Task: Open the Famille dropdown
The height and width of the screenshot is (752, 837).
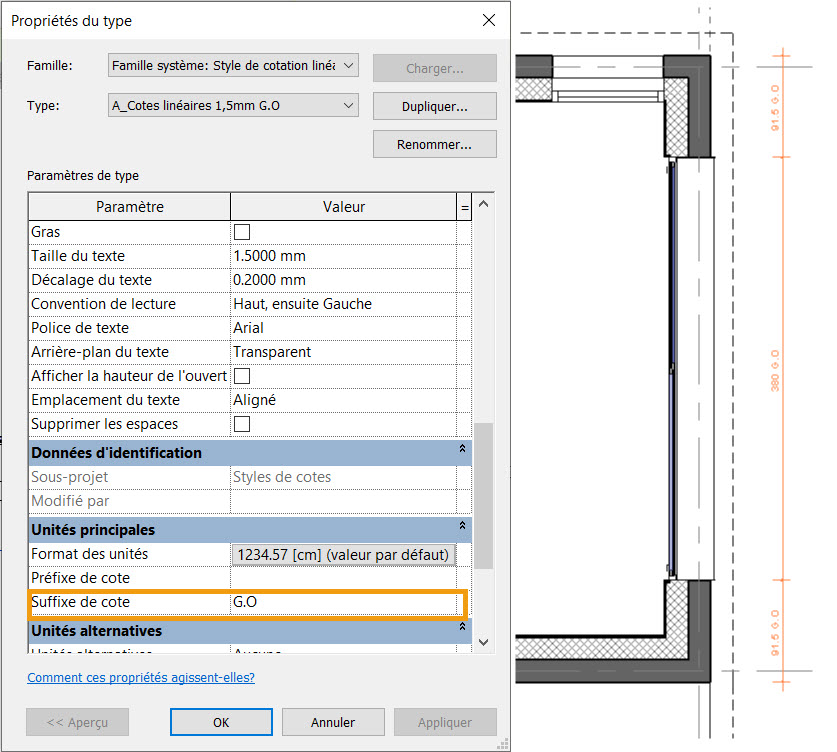Action: click(x=233, y=66)
